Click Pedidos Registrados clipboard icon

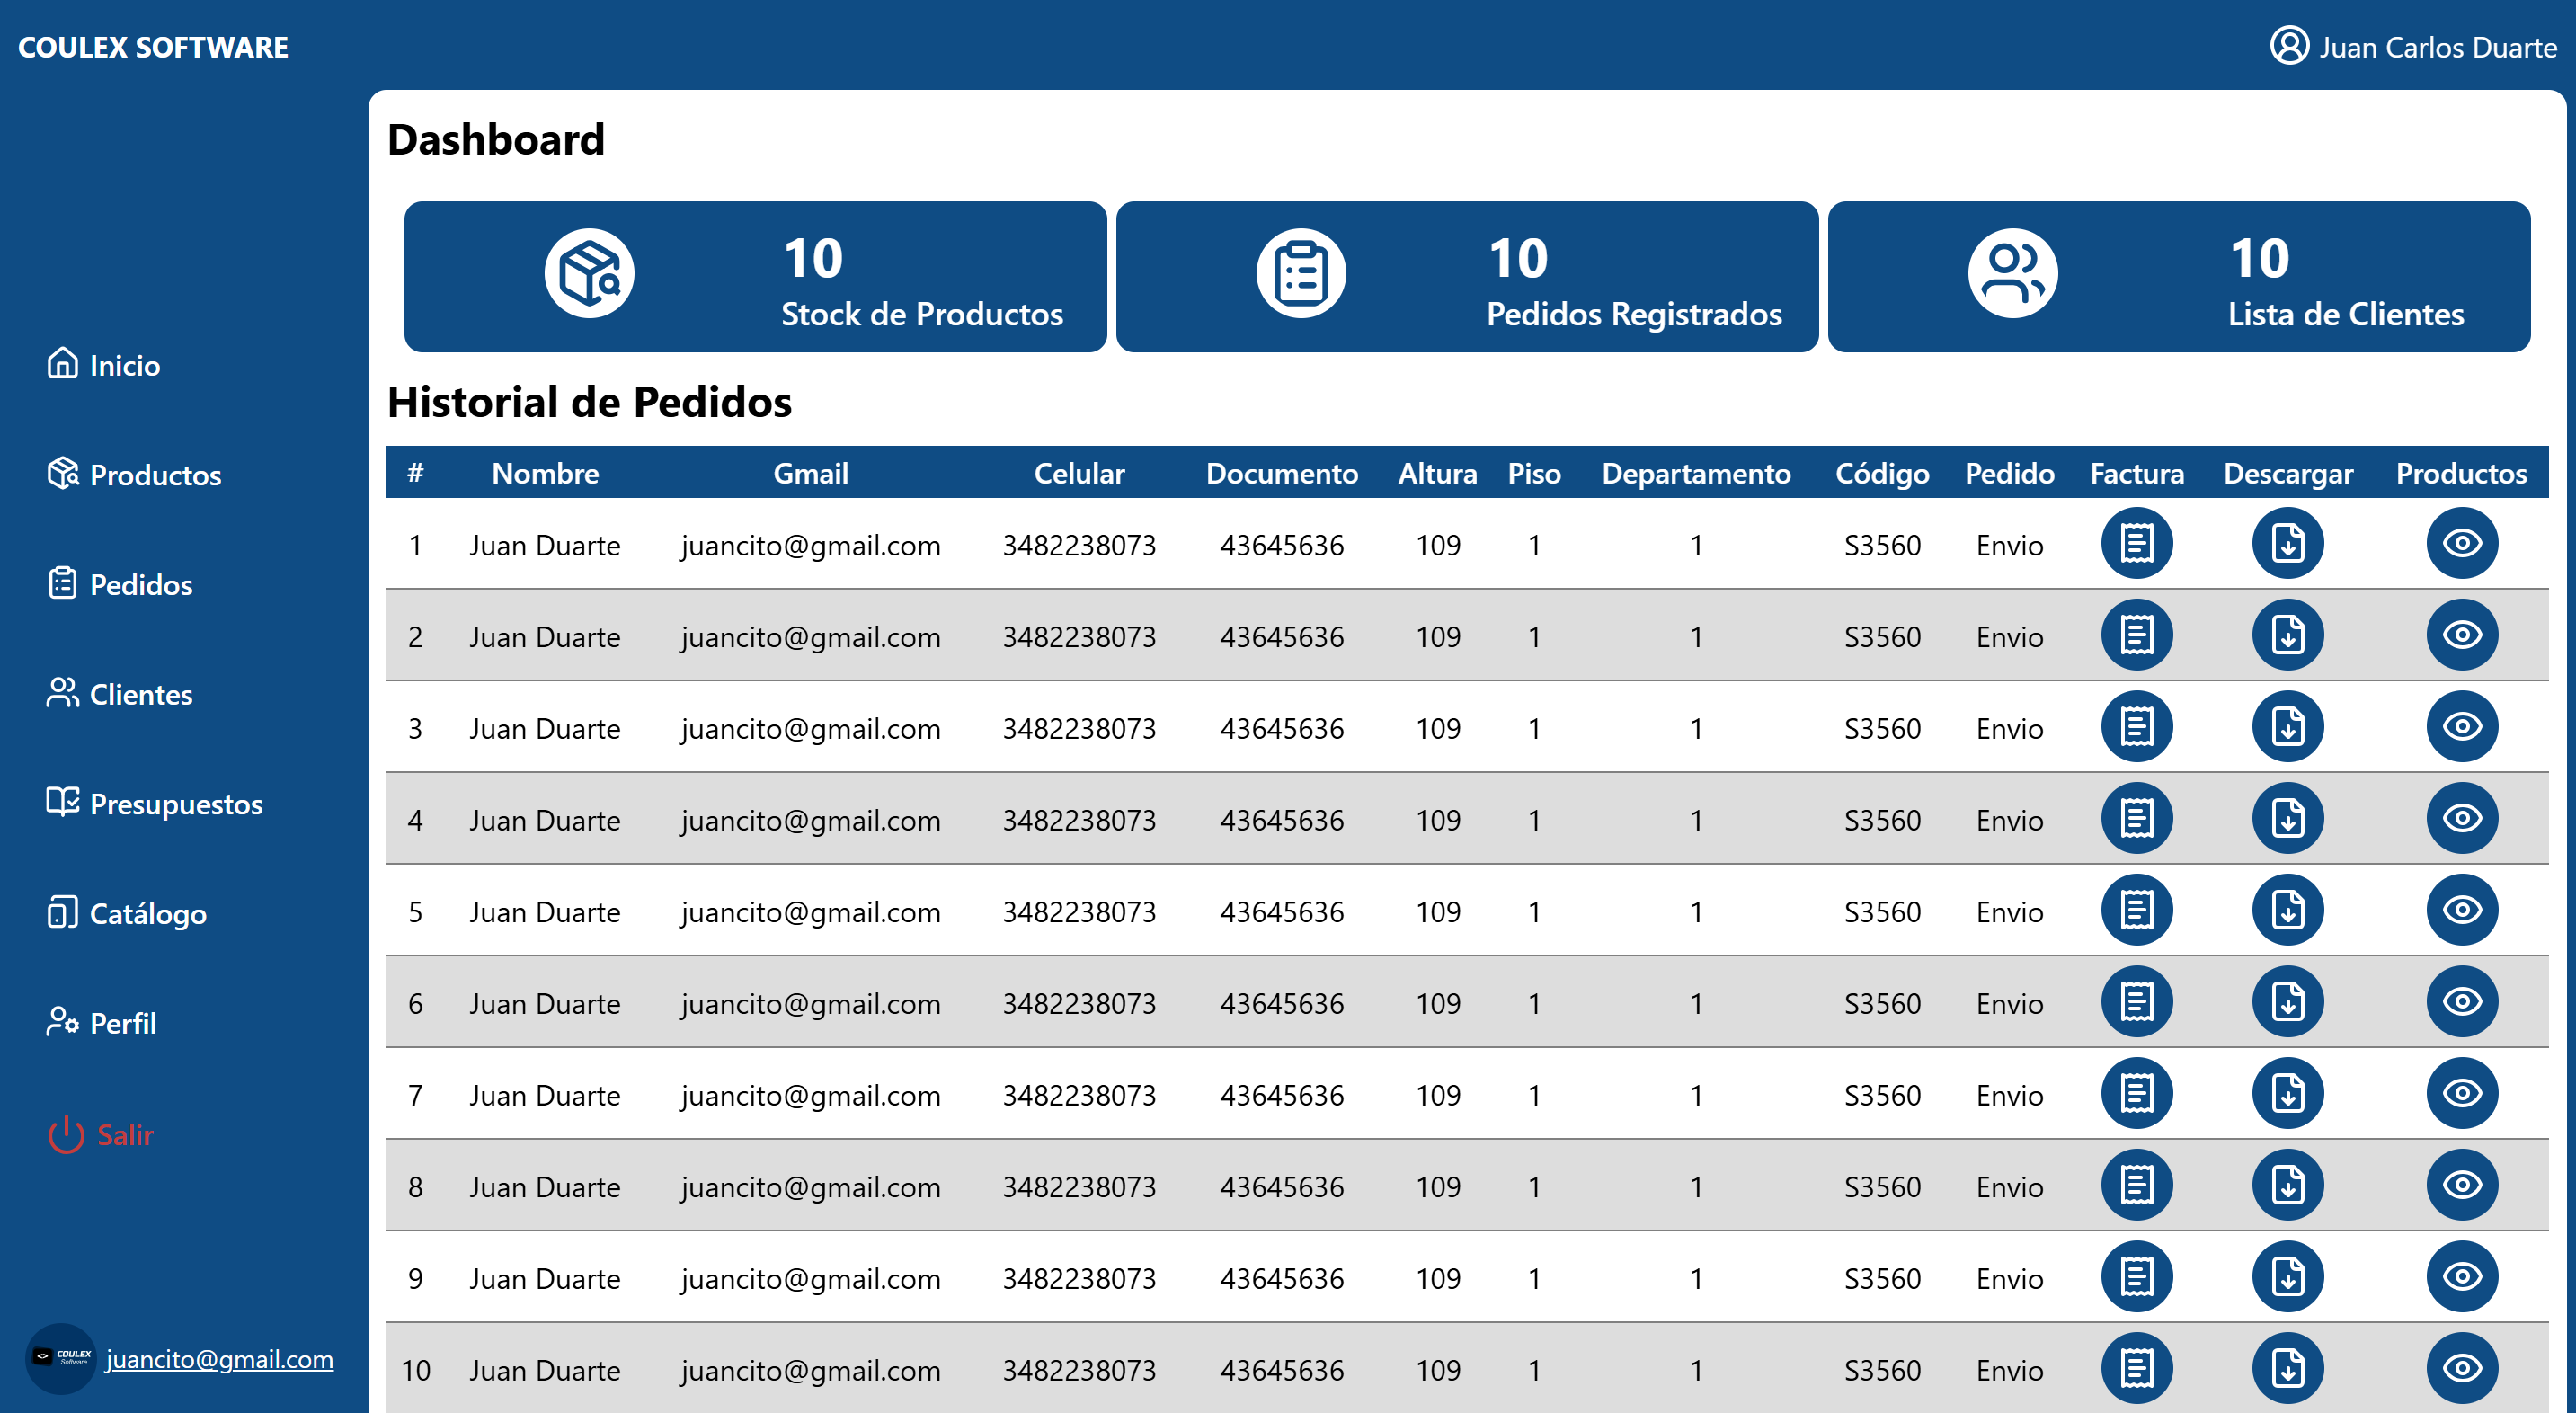(x=1300, y=274)
